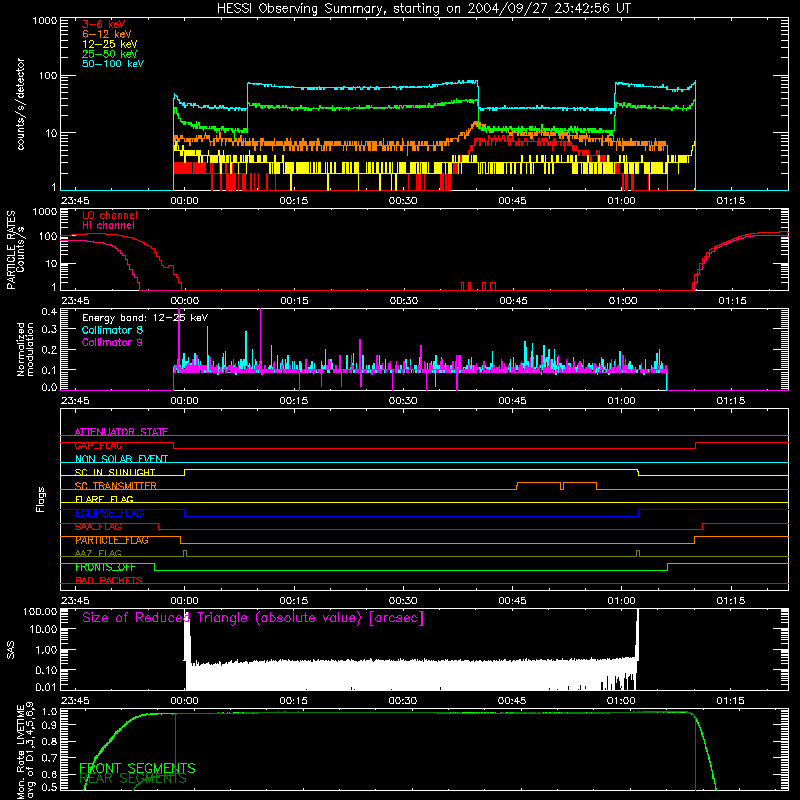Click the FRONTS_OFF flag label

105,567
